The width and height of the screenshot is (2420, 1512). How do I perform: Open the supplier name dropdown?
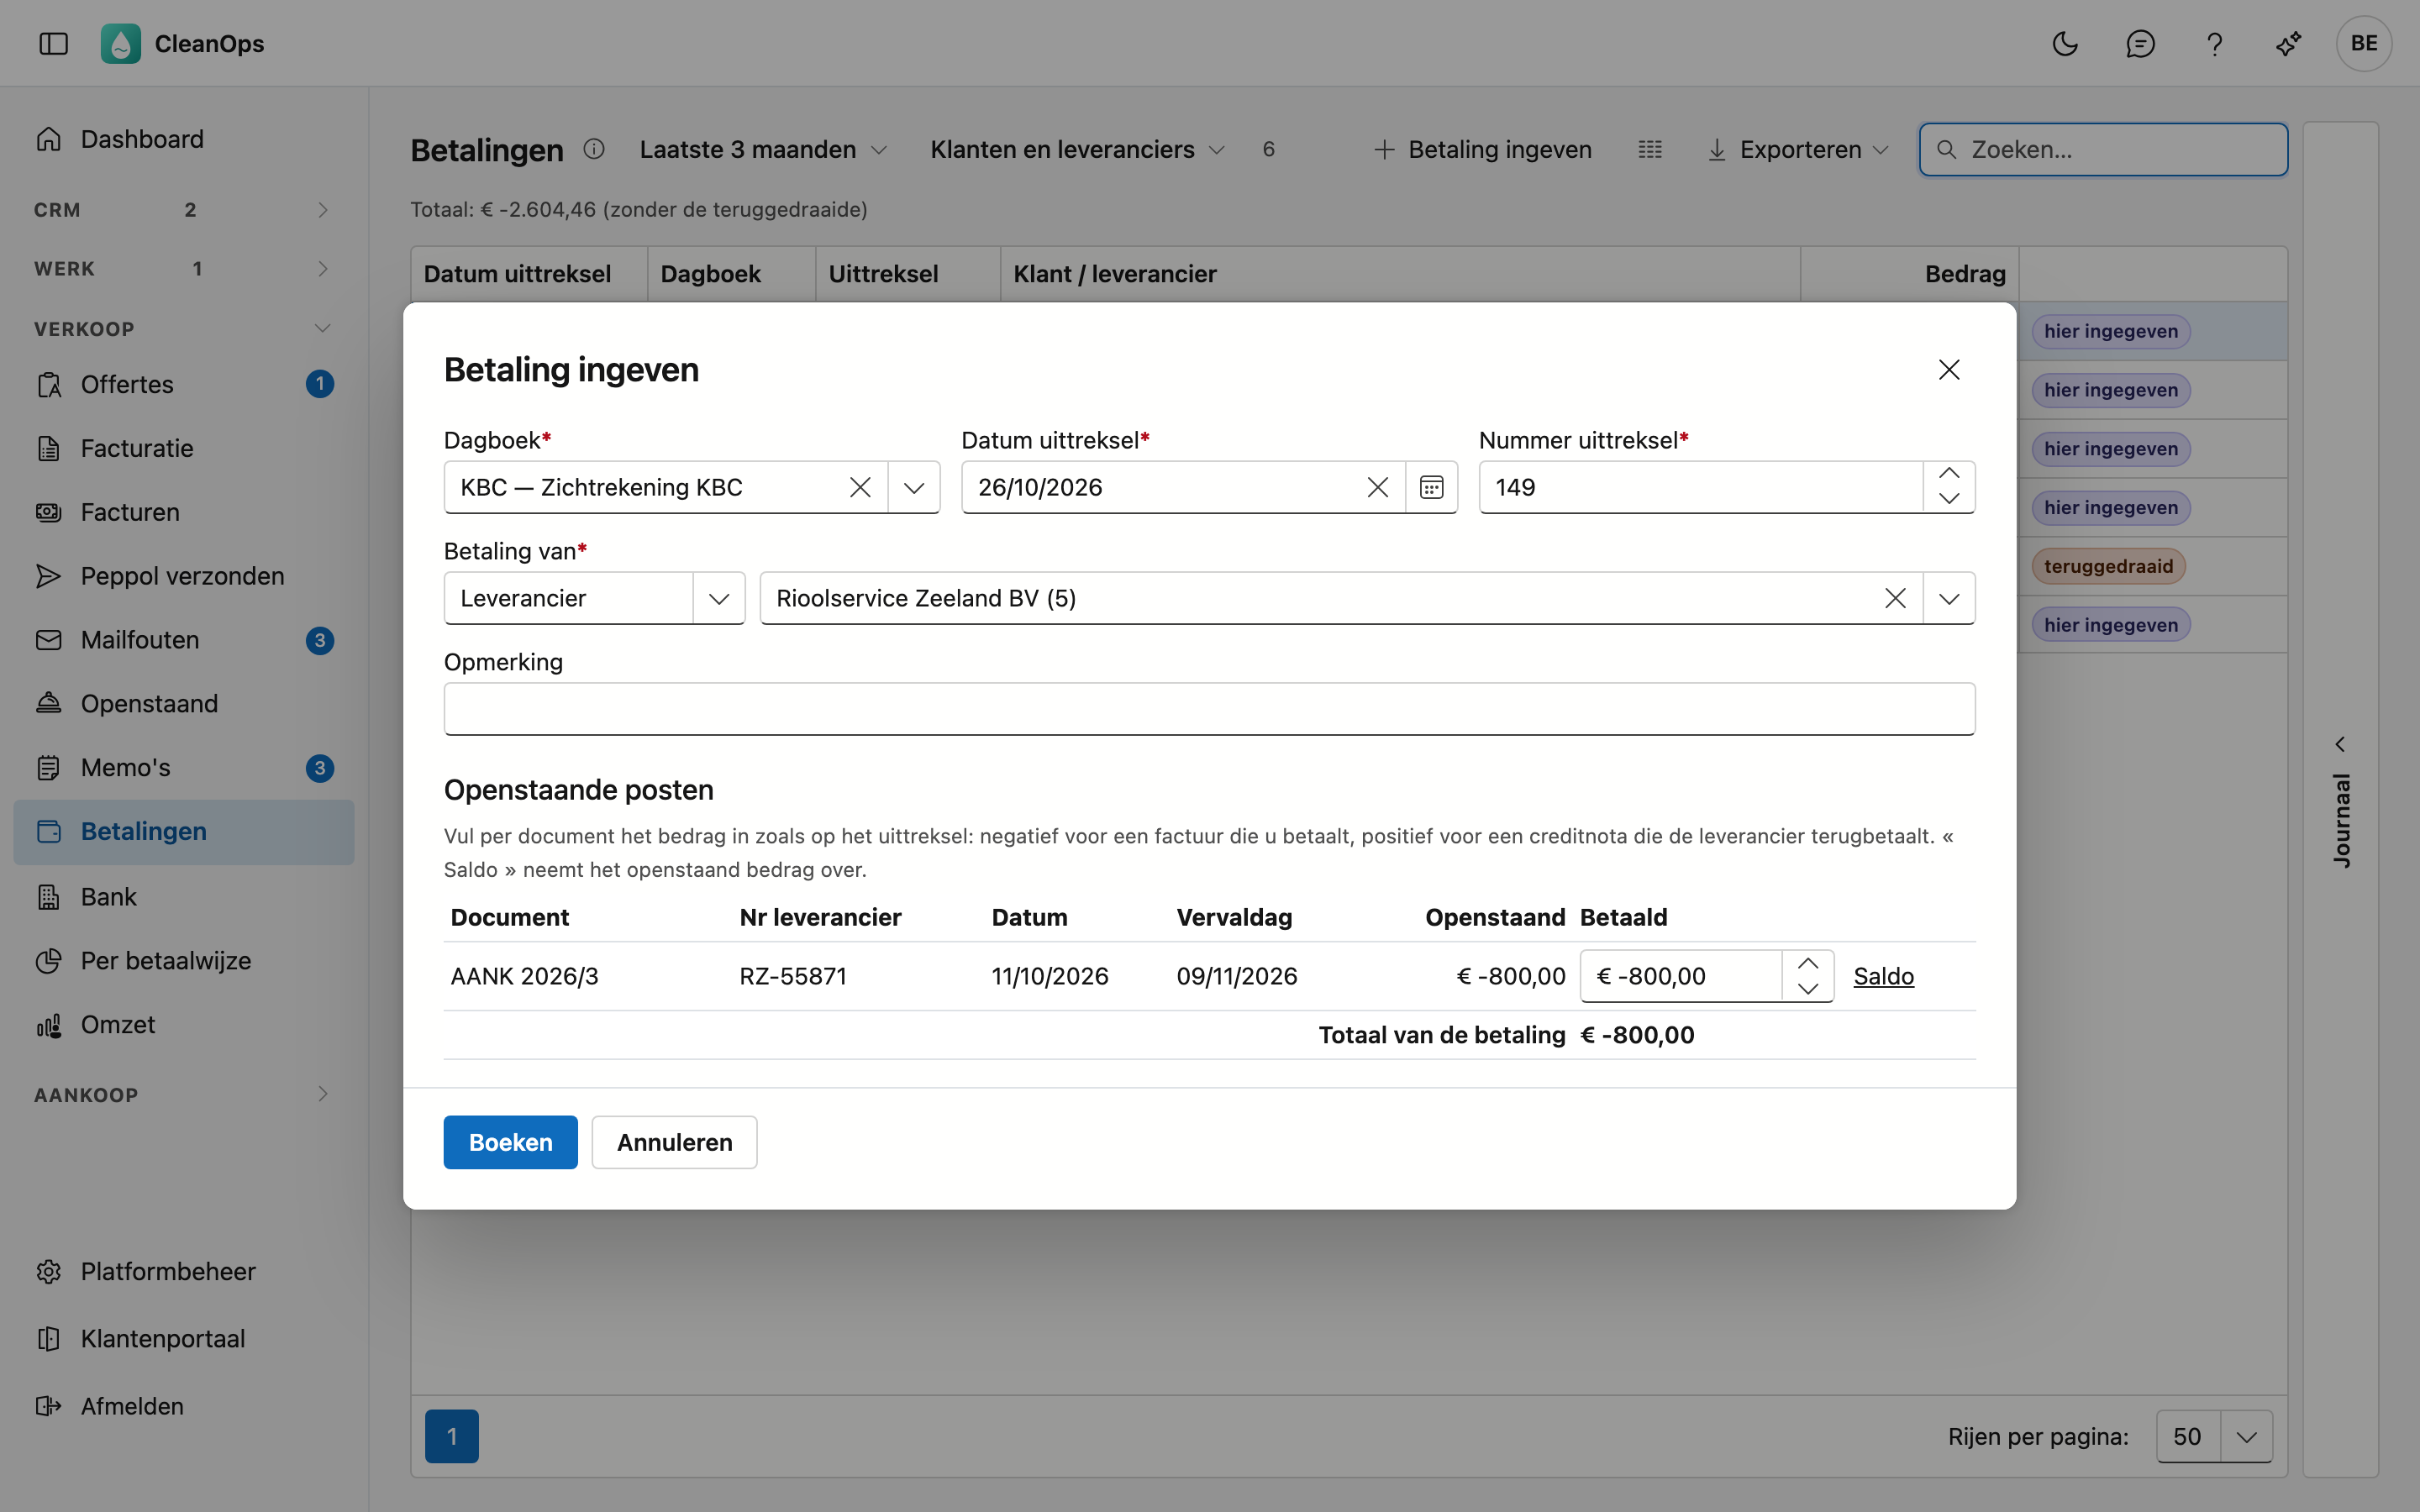click(1949, 598)
